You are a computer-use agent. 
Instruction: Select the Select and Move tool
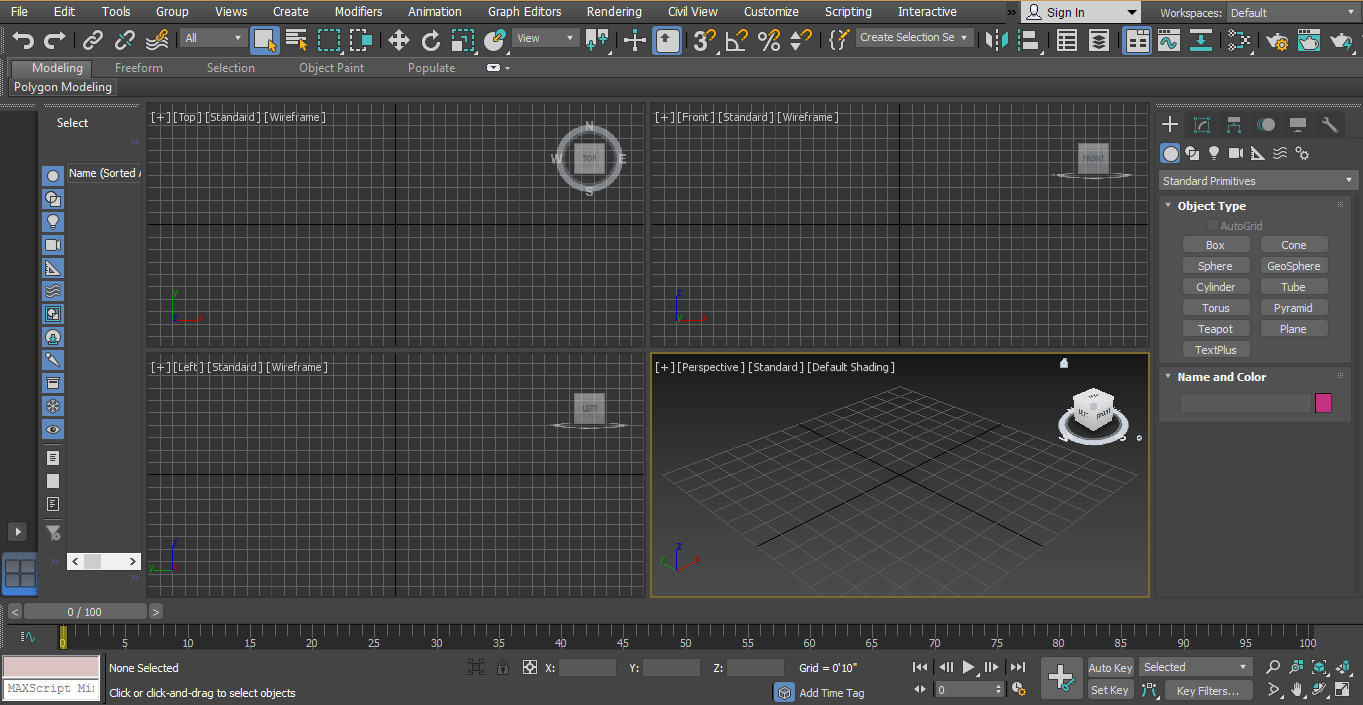coord(398,41)
